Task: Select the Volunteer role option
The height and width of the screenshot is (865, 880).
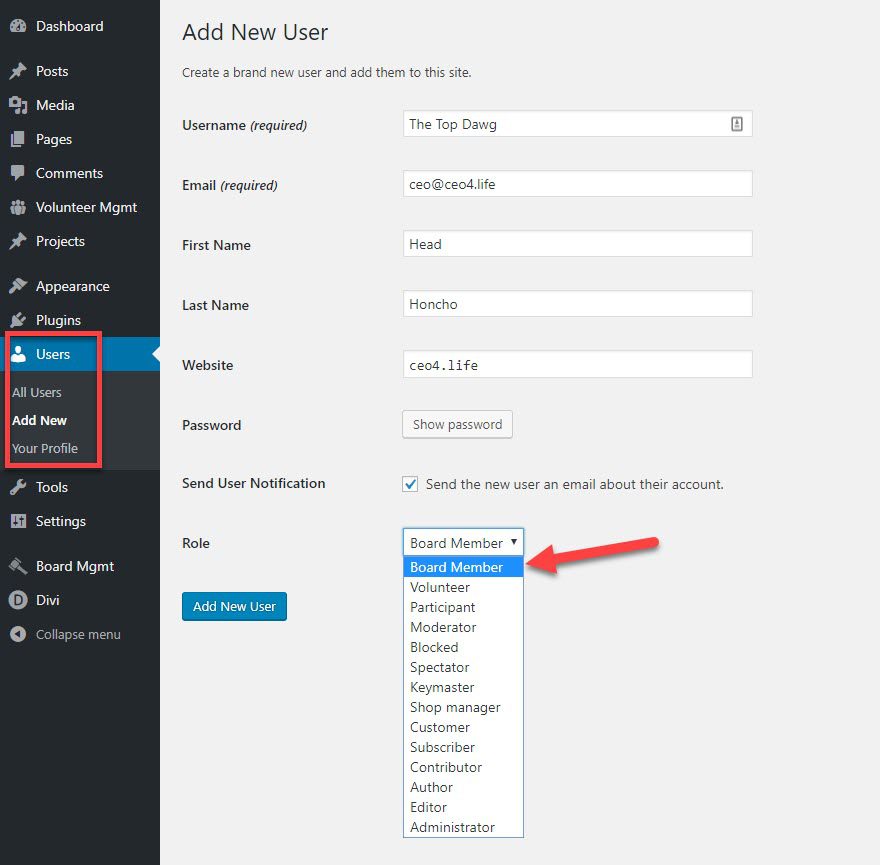Action: (x=440, y=587)
